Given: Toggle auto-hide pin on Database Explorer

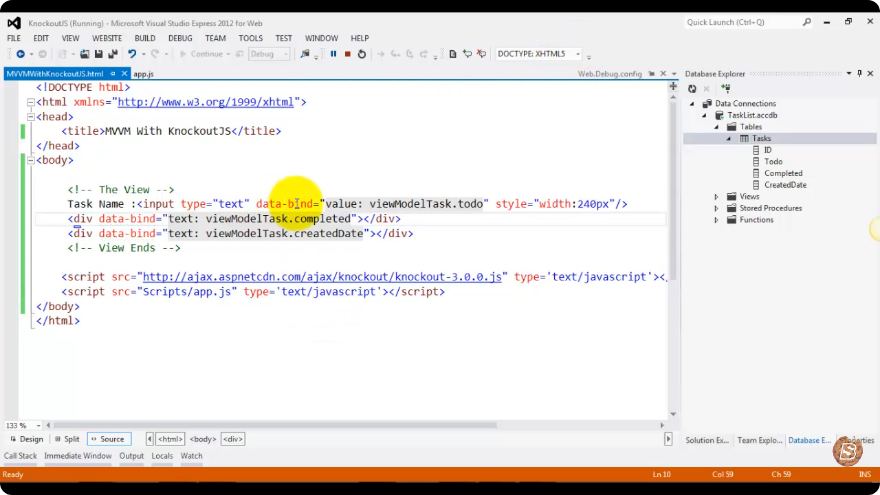Looking at the screenshot, I should 859,74.
